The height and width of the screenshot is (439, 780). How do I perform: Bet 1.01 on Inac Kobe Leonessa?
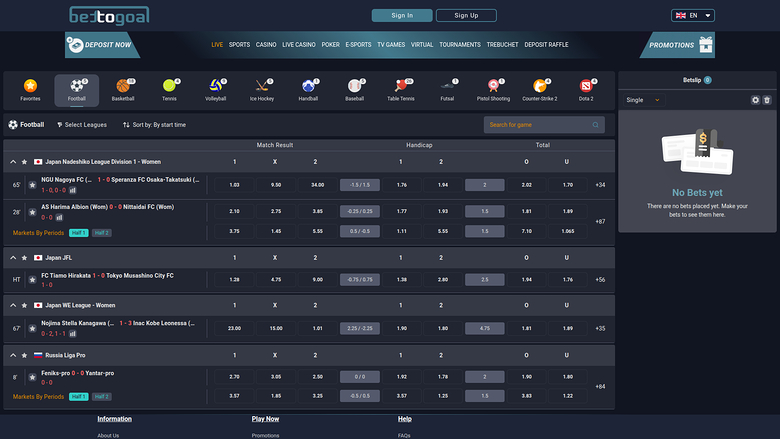pos(317,328)
